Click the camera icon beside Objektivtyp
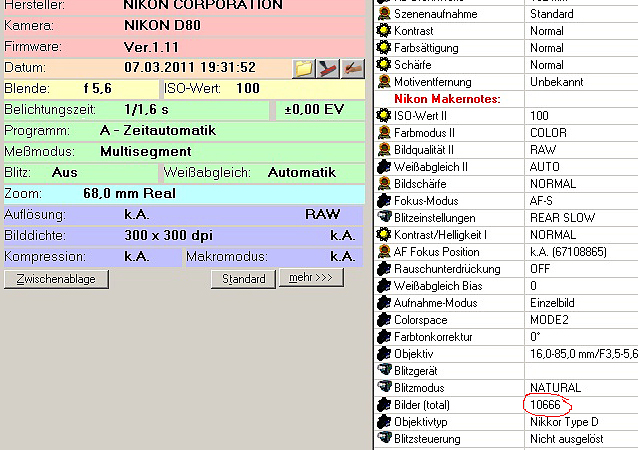Screen dimensions: 638x450 coord(384,422)
